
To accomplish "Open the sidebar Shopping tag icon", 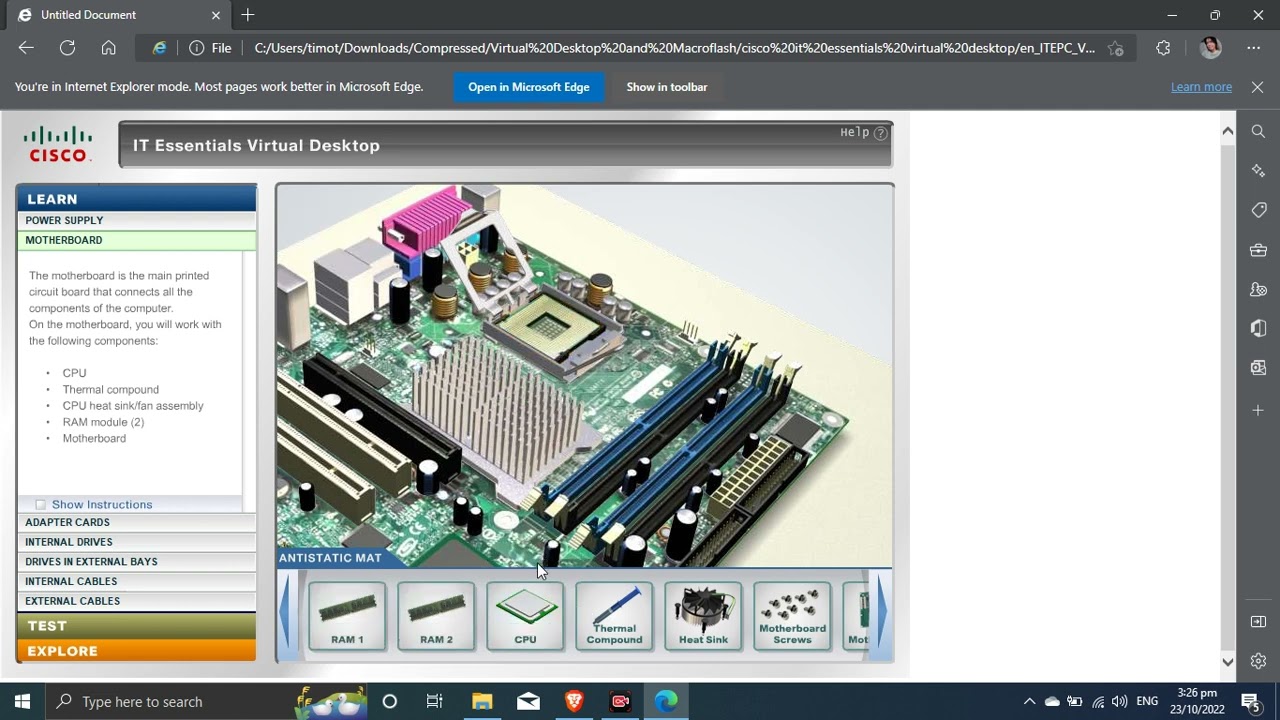I will click(1258, 210).
